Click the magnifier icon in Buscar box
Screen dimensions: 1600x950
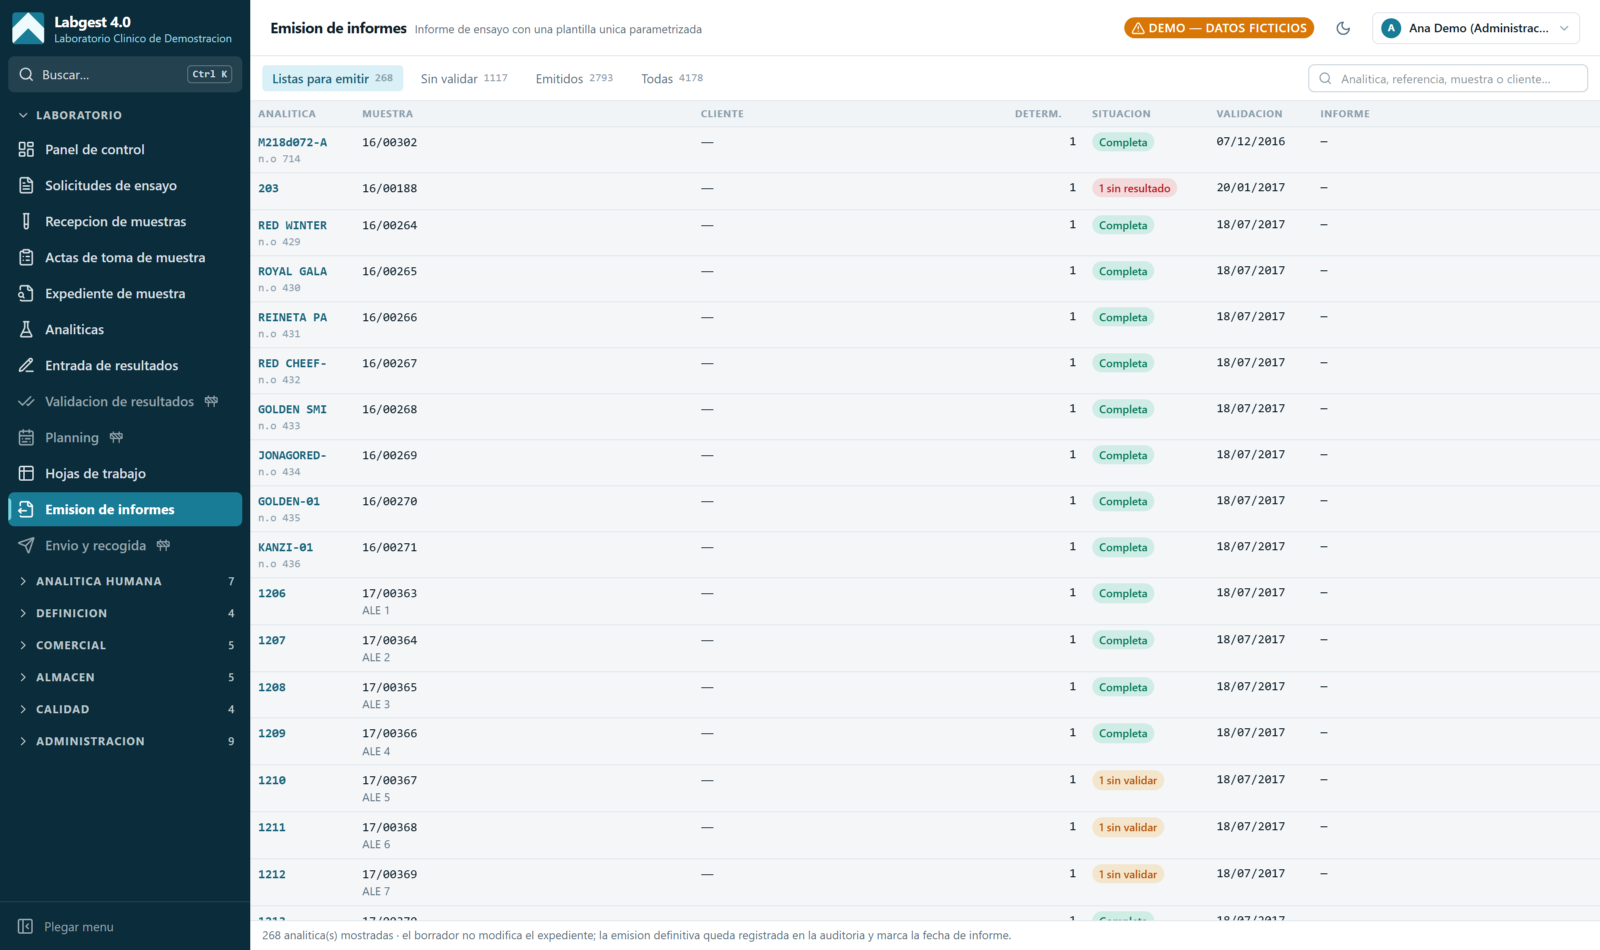click(26, 74)
